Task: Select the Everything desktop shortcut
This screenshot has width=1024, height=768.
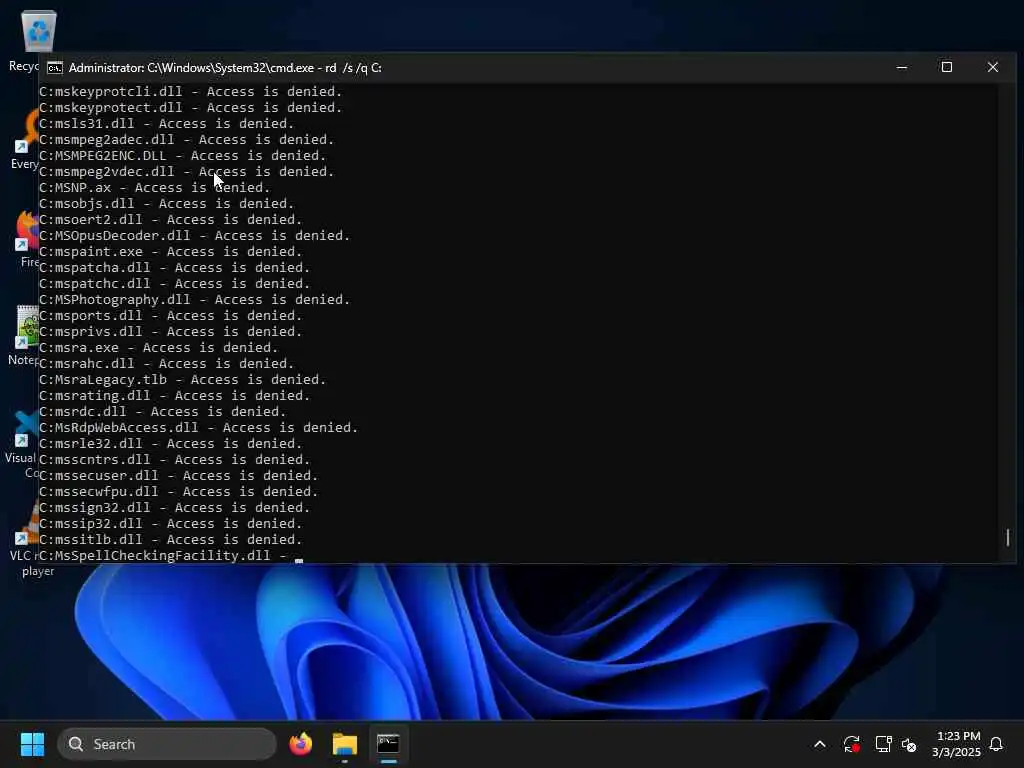Action: pyautogui.click(x=24, y=140)
